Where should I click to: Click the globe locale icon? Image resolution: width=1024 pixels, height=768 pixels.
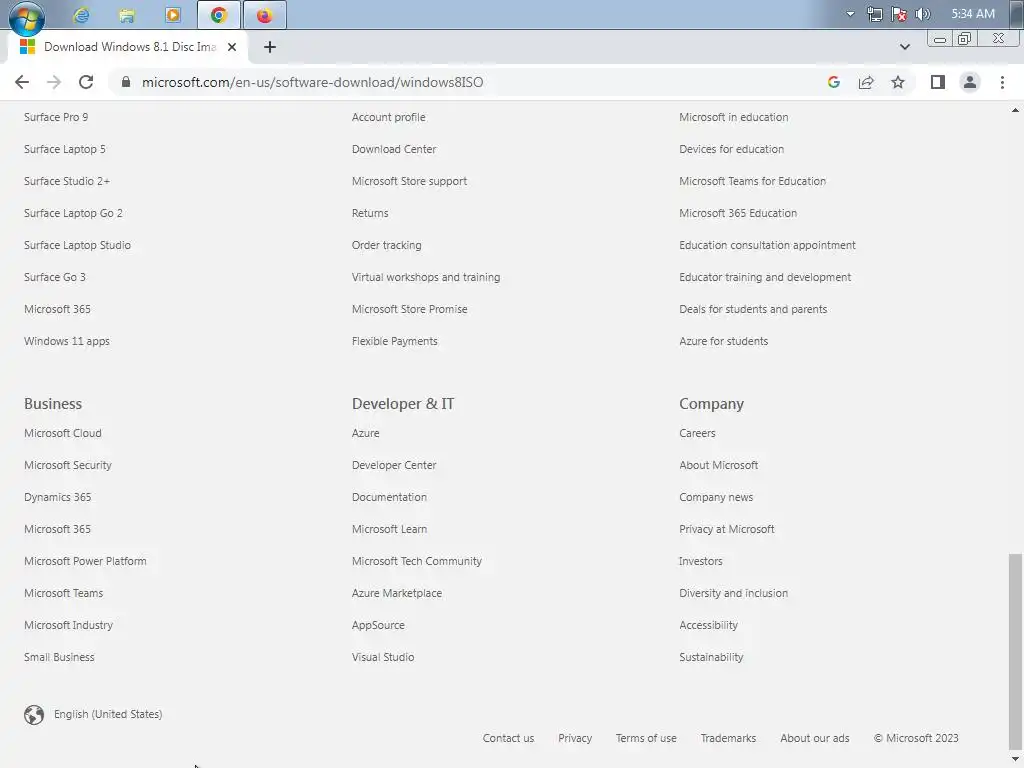pyautogui.click(x=34, y=715)
